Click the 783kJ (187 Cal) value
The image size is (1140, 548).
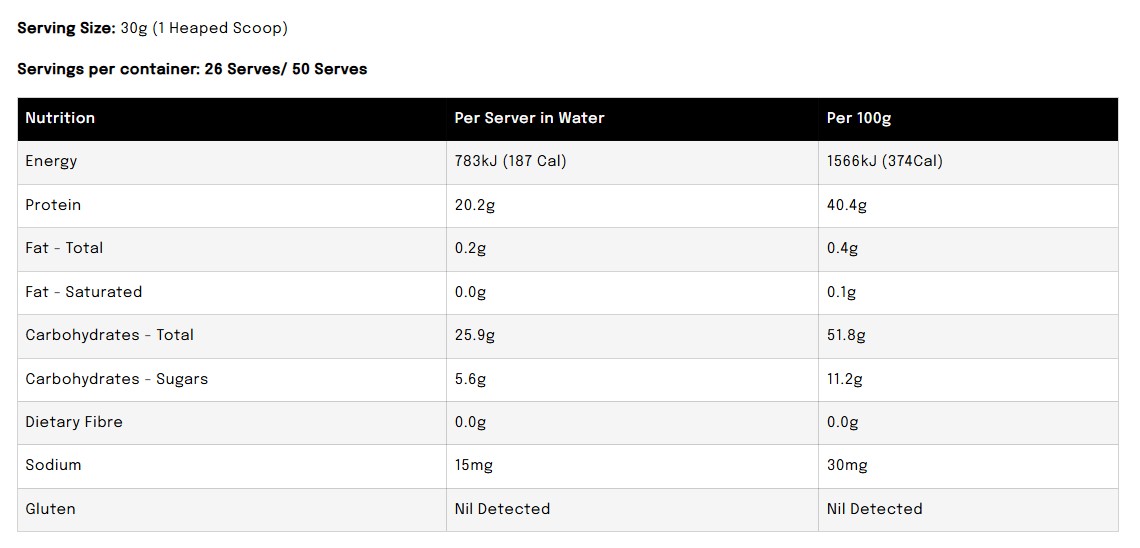pos(510,161)
